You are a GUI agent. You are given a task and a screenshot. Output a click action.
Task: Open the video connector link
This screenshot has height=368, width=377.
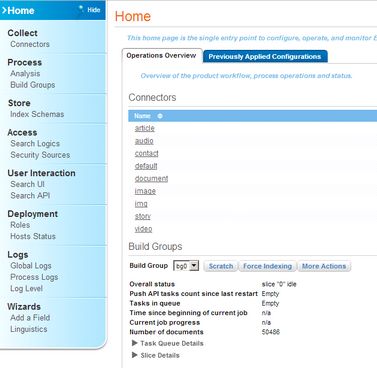pos(143,229)
